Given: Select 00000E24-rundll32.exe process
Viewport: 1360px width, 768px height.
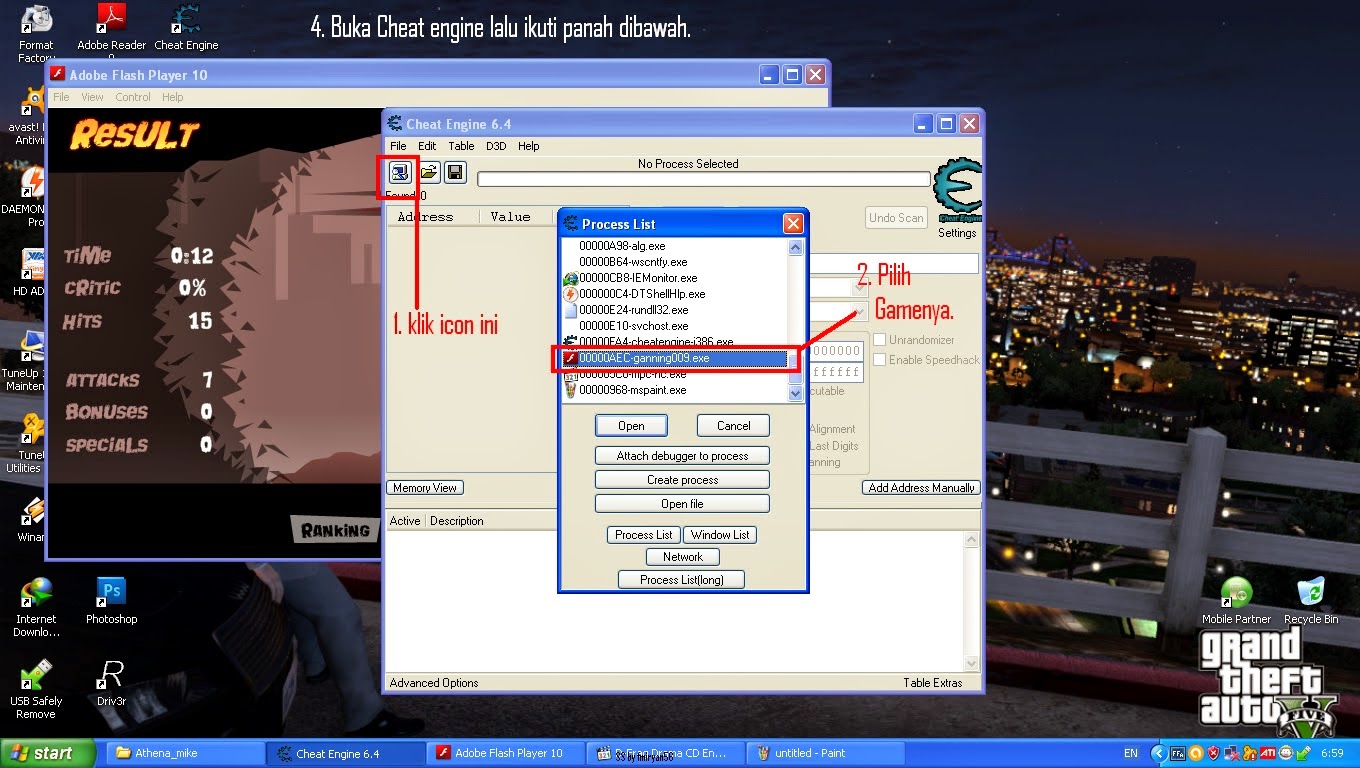Looking at the screenshot, I should pyautogui.click(x=675, y=310).
